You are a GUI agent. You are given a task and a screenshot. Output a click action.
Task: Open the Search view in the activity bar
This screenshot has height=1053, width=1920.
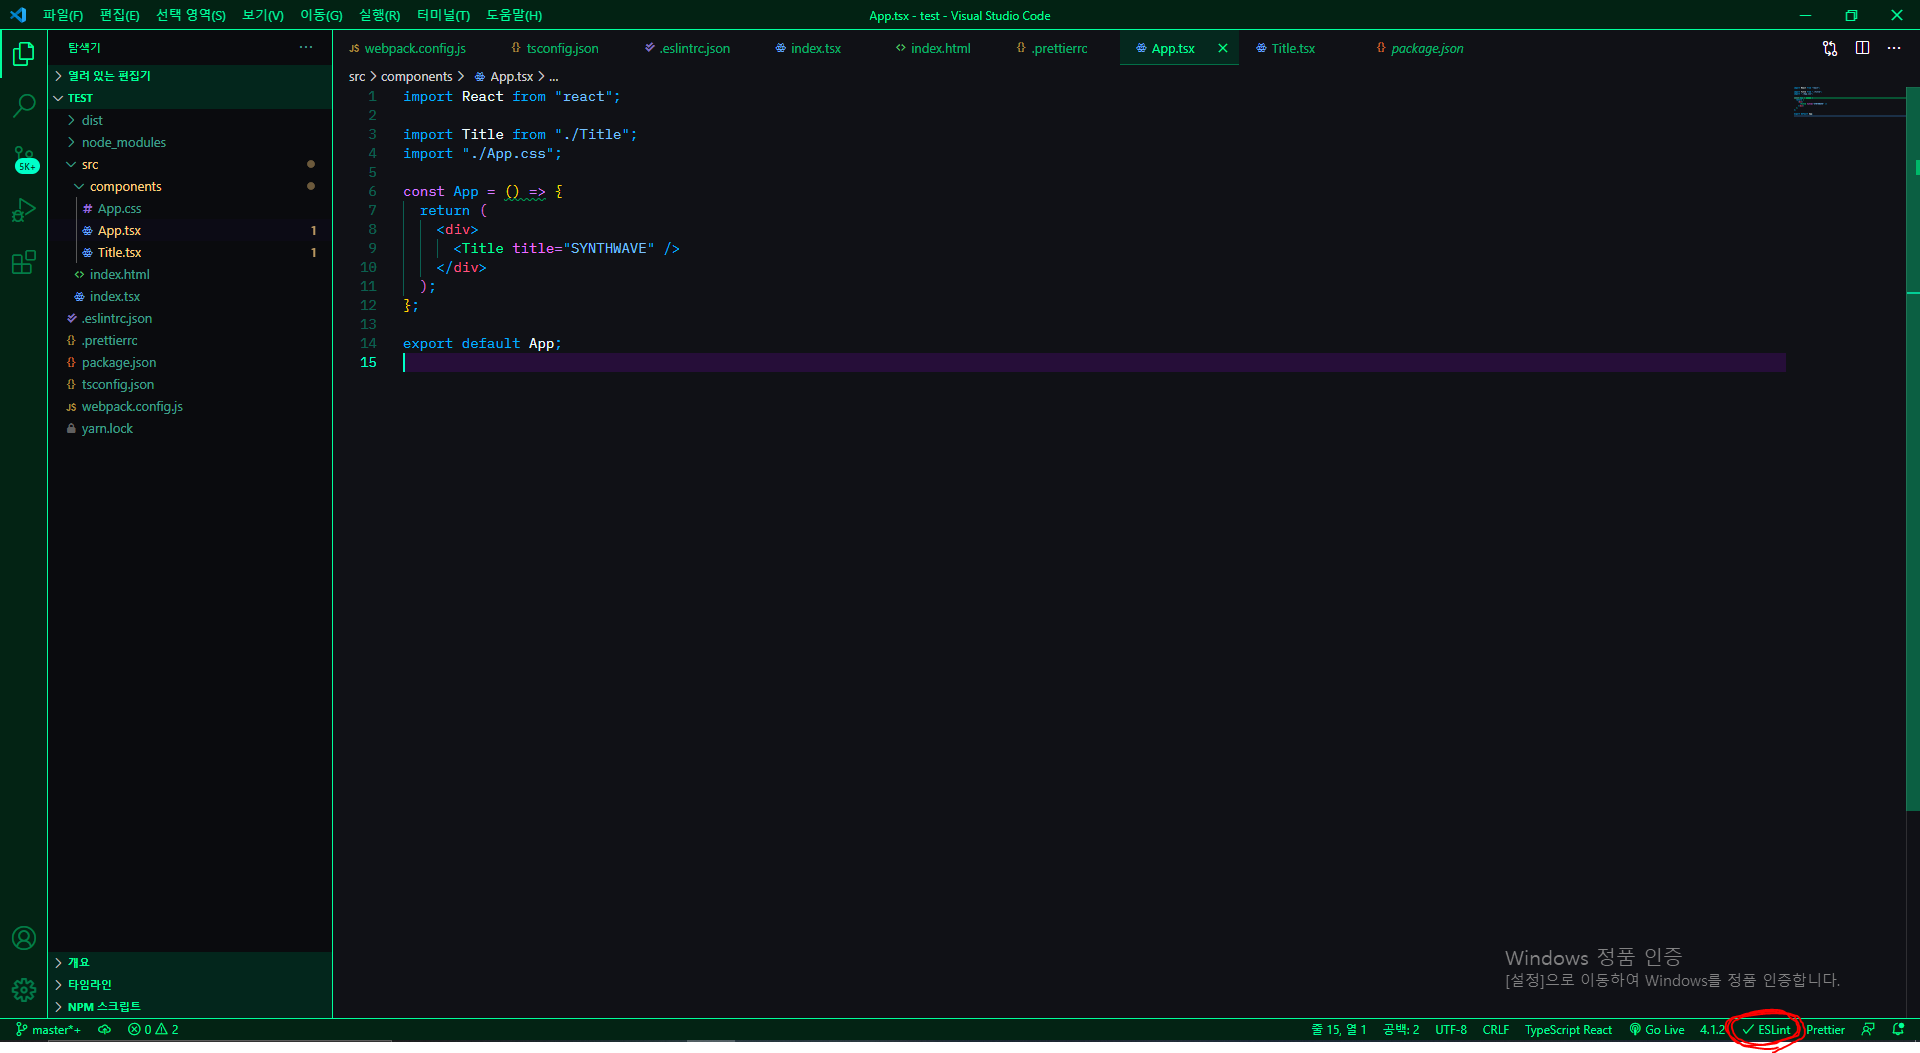pos(23,105)
